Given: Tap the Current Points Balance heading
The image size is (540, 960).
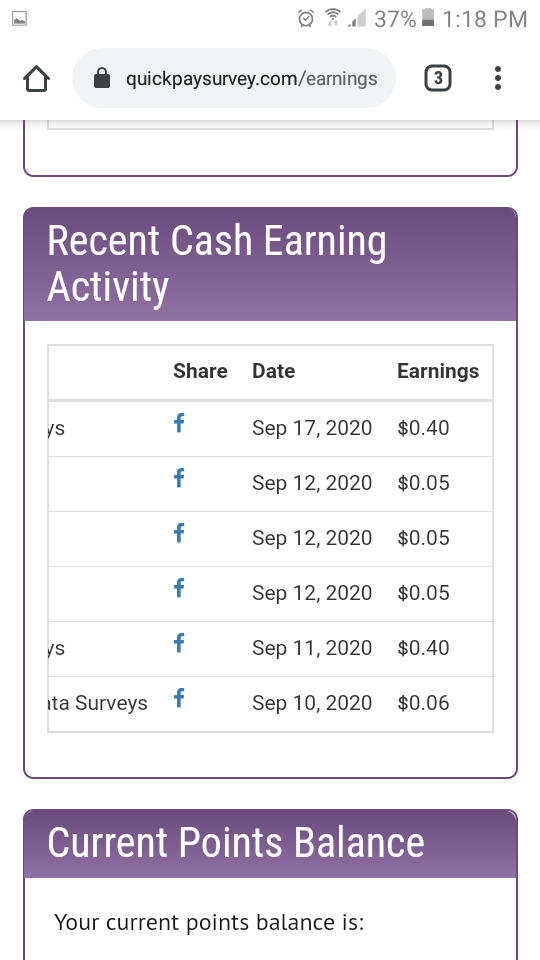Looking at the screenshot, I should coord(236,842).
